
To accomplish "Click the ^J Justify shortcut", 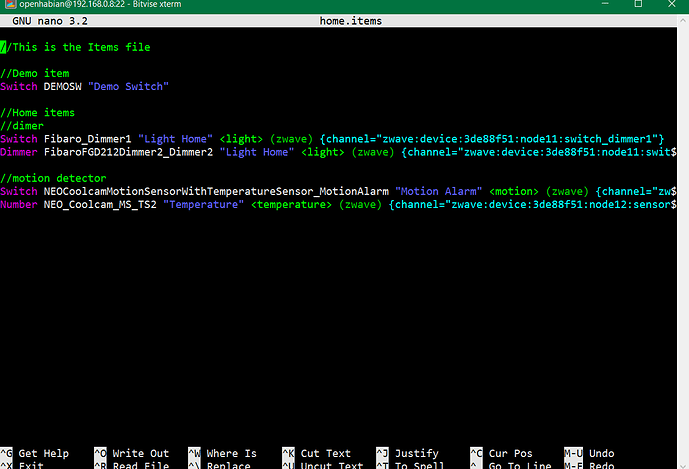I will coord(407,453).
